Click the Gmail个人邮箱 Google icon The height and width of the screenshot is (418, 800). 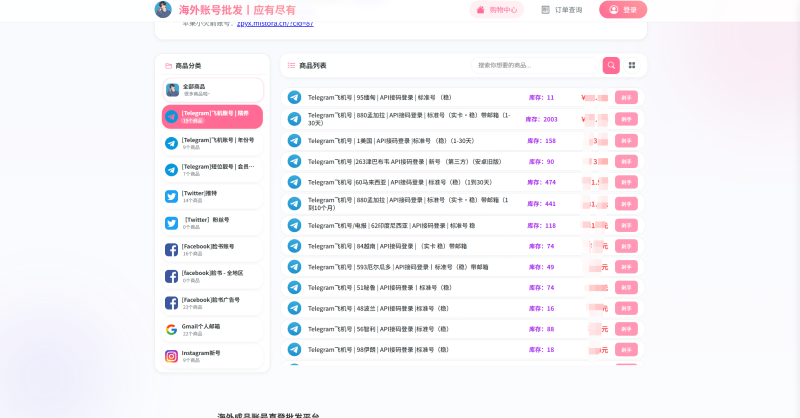pyautogui.click(x=171, y=329)
